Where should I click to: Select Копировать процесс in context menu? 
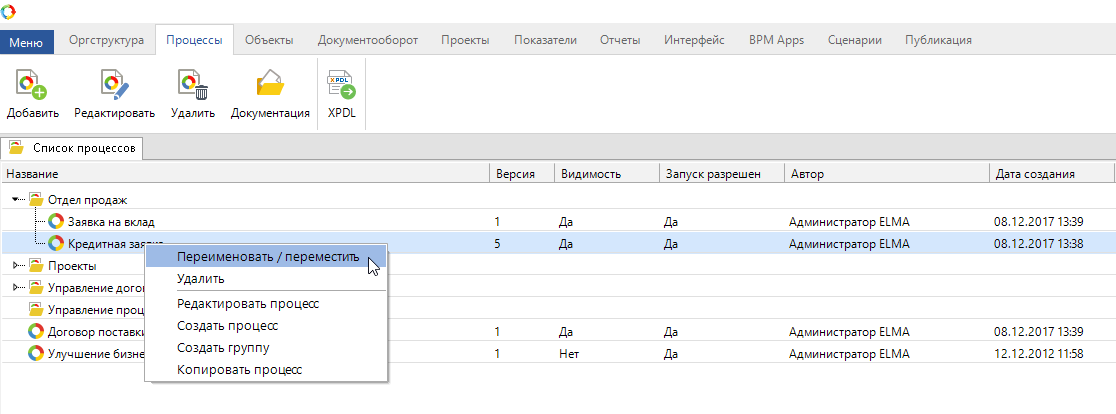(239, 369)
